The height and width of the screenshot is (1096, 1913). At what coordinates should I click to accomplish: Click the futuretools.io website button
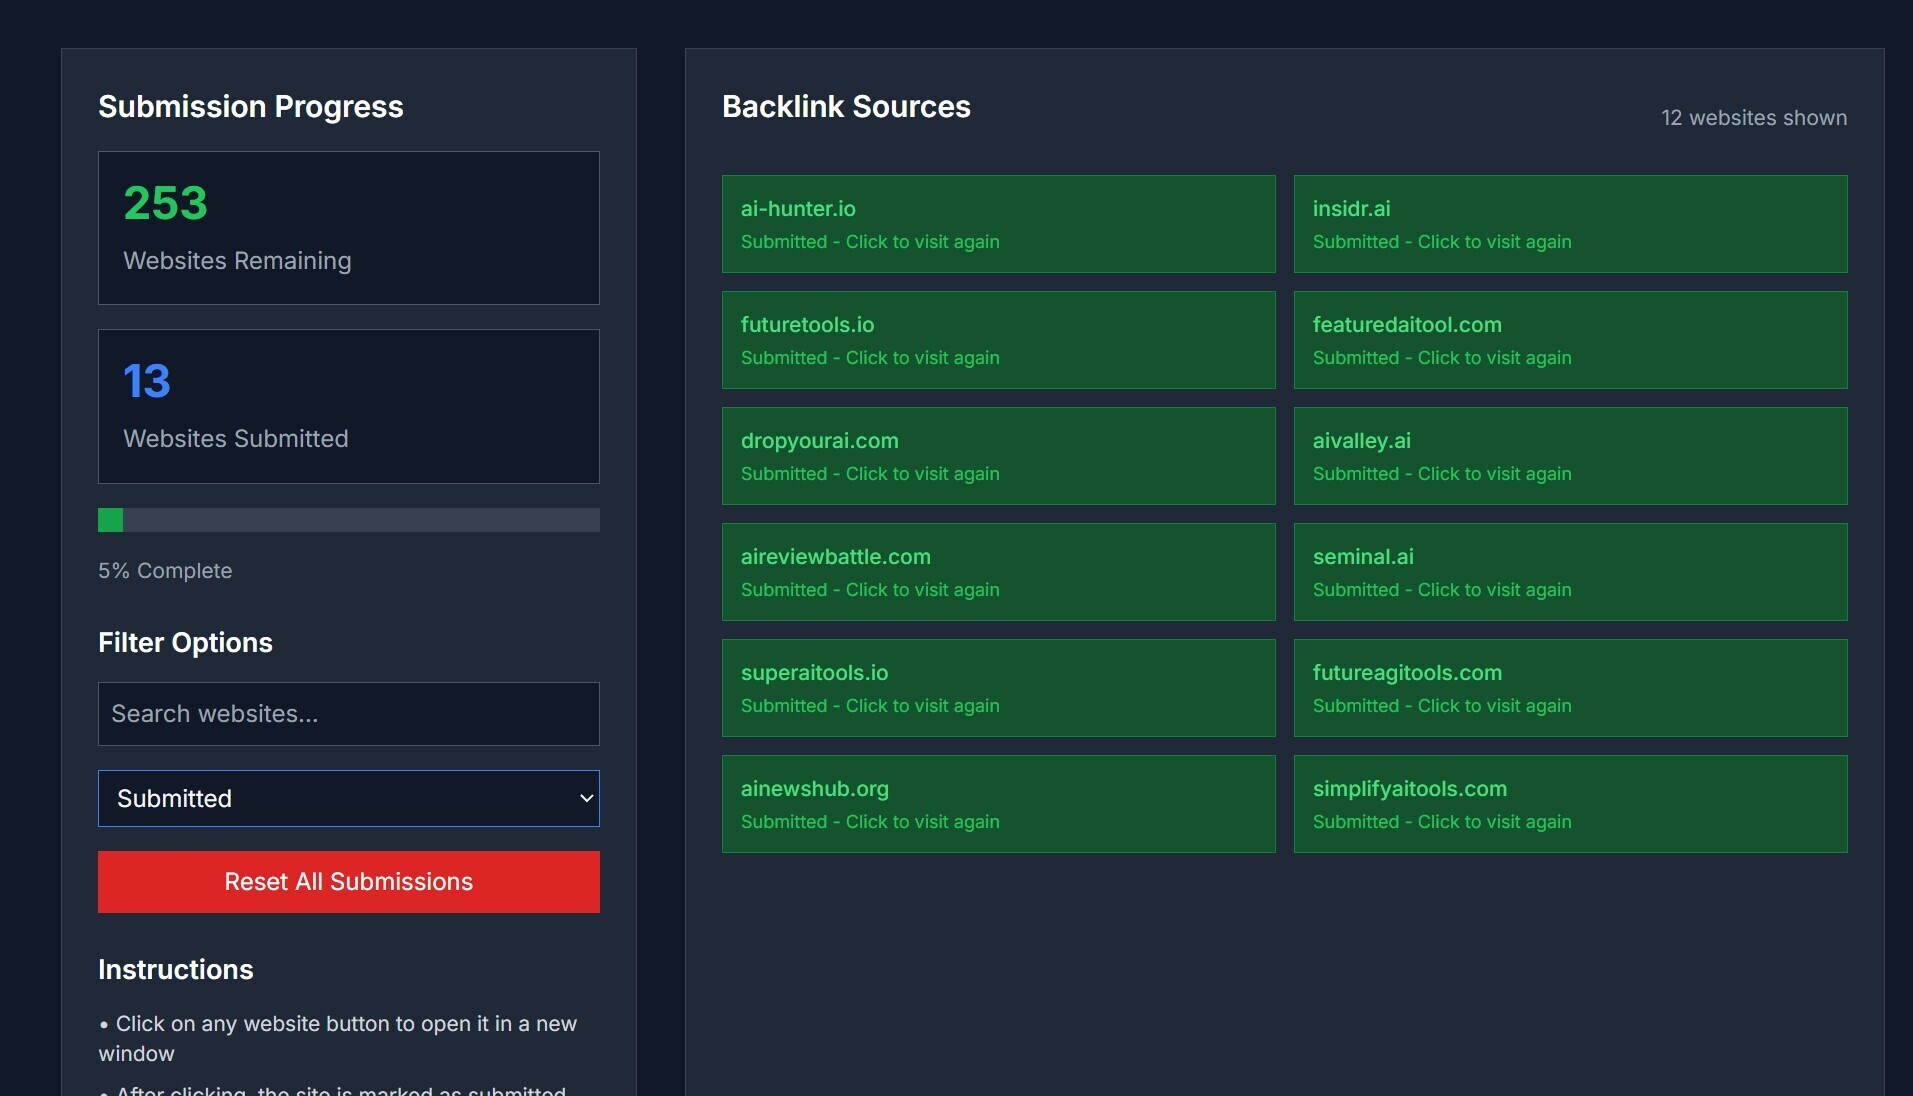pos(998,340)
